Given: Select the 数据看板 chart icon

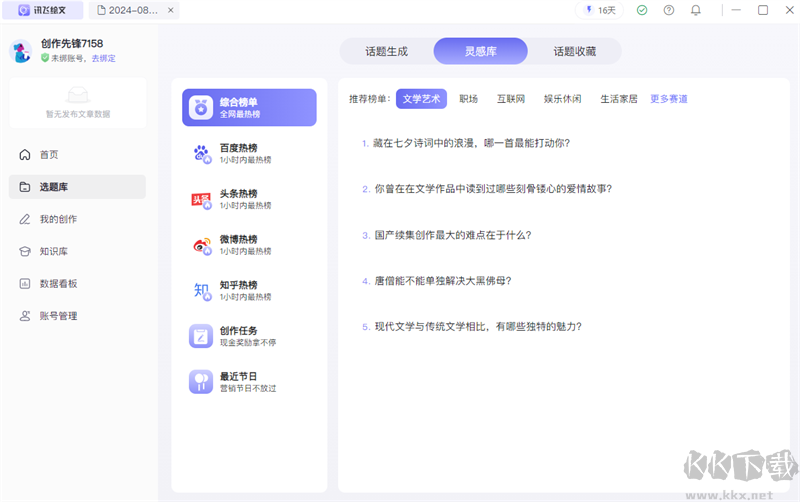Looking at the screenshot, I should click(x=25, y=283).
